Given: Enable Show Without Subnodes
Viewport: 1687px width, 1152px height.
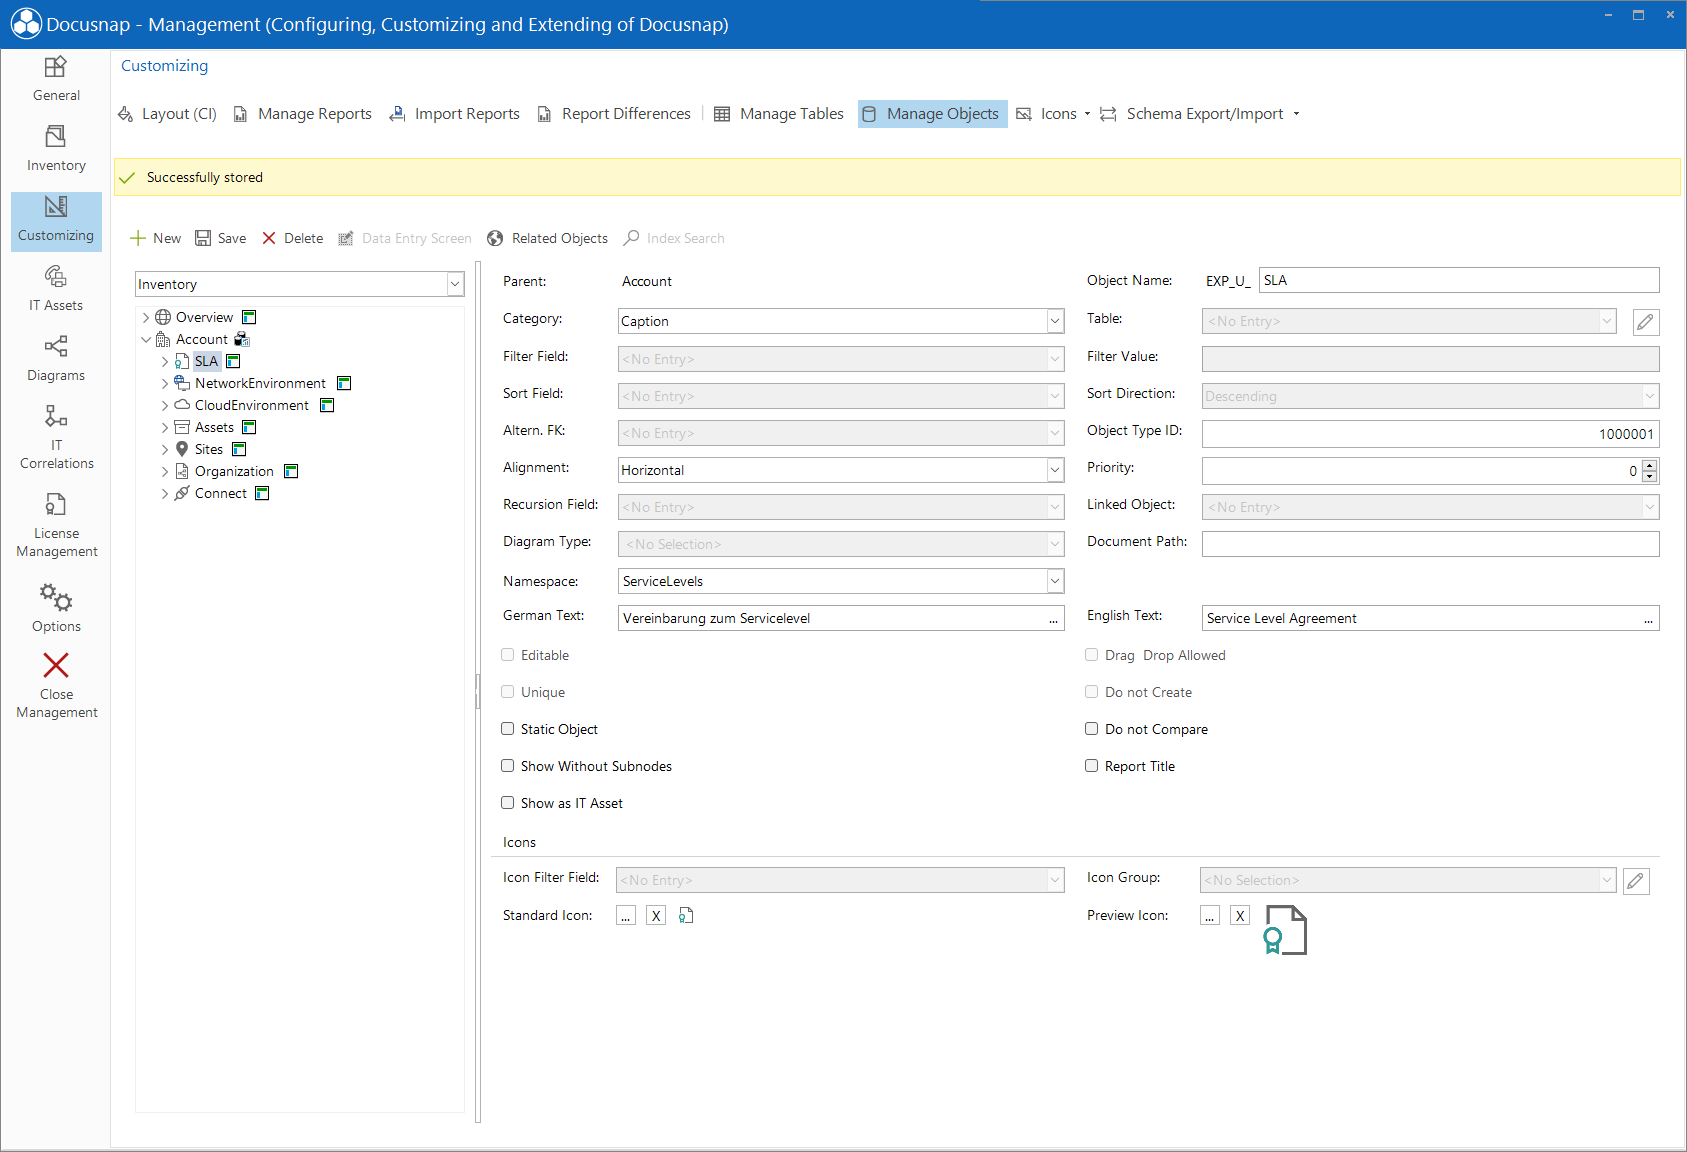Looking at the screenshot, I should coord(508,766).
